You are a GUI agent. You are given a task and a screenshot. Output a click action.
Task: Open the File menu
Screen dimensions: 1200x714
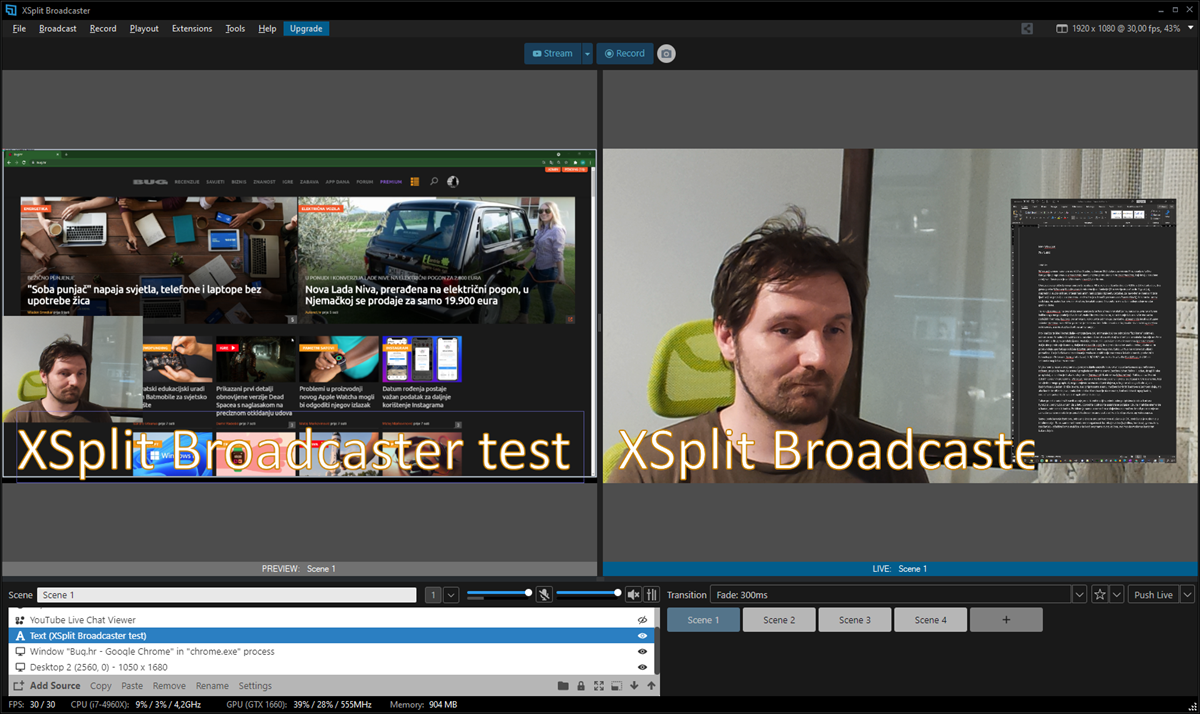tap(20, 29)
